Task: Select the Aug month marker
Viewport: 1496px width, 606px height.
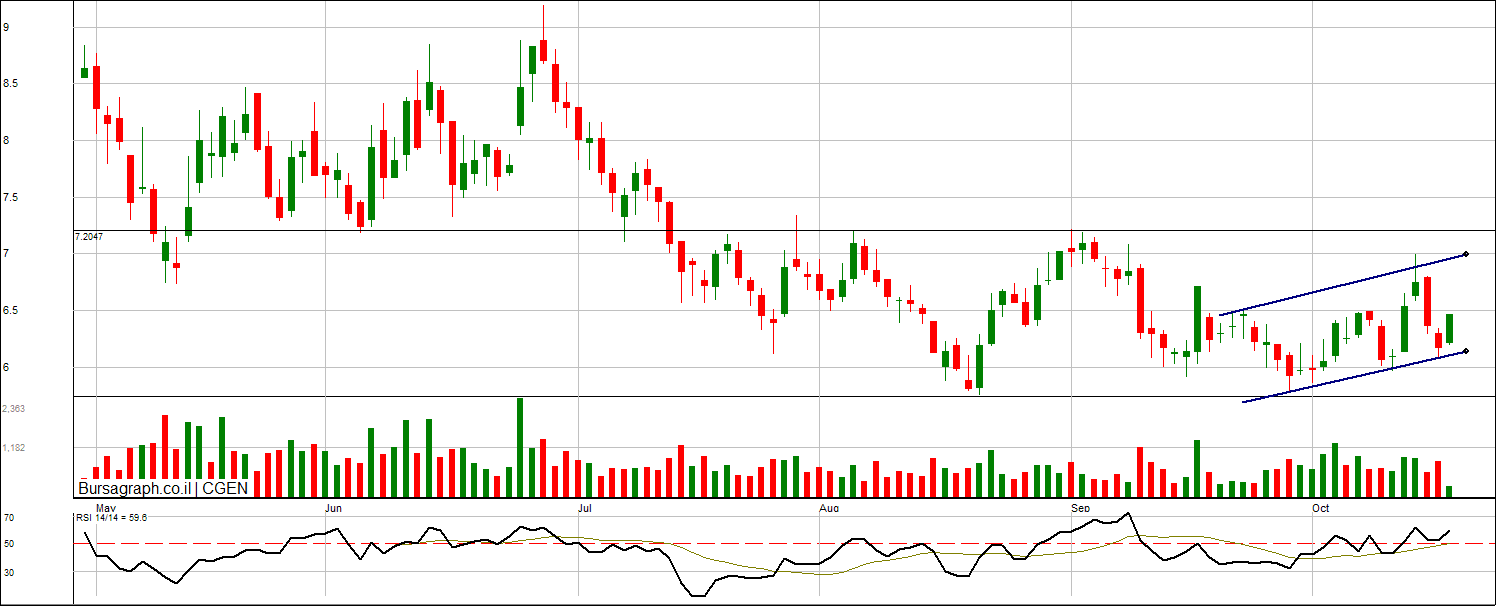Action: (x=828, y=508)
